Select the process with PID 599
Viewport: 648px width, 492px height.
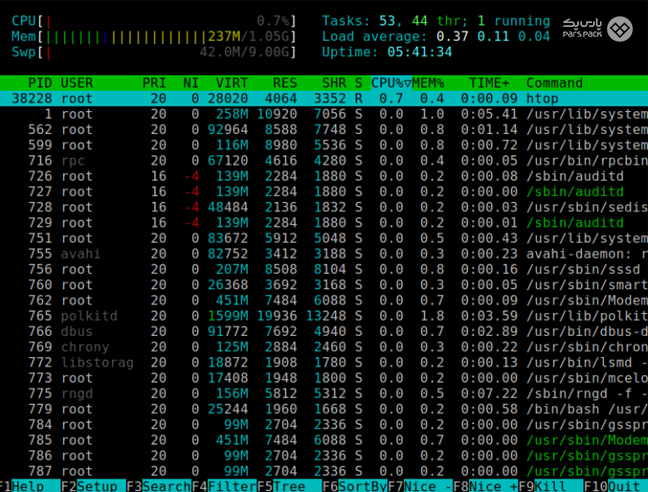(324, 145)
